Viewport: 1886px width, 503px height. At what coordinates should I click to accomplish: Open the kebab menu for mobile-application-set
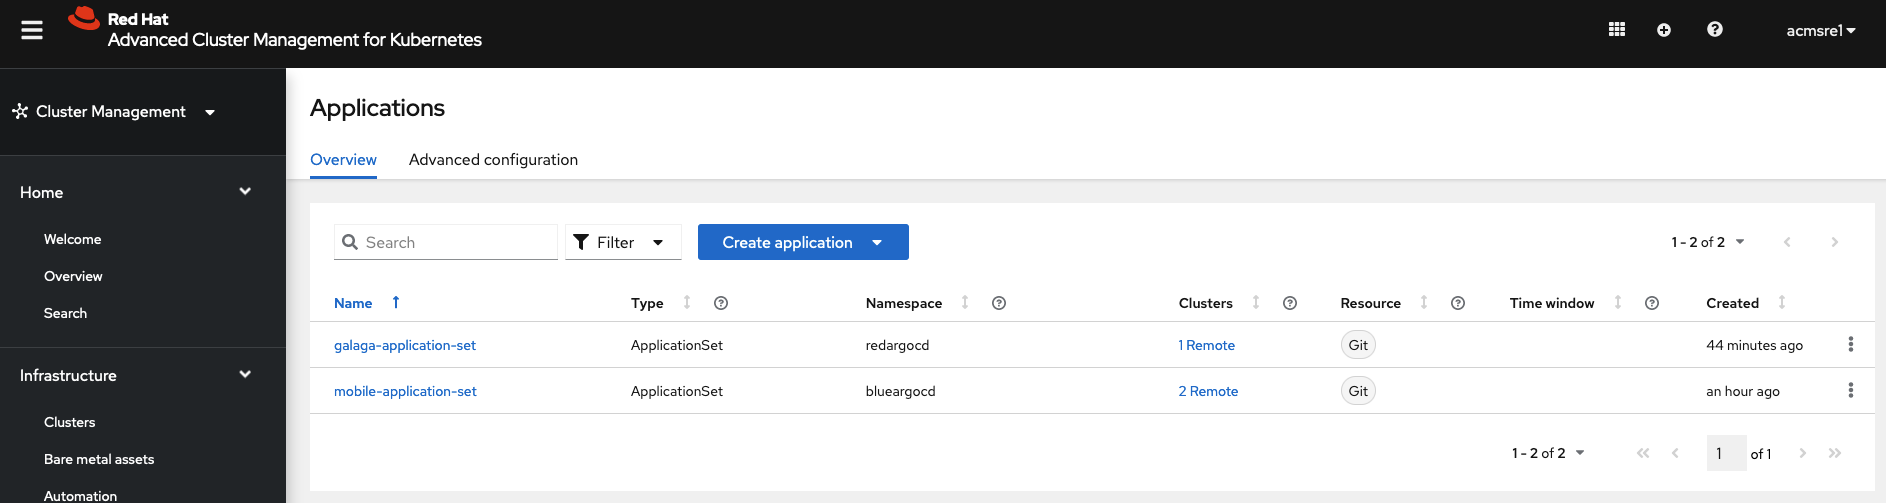[1851, 390]
